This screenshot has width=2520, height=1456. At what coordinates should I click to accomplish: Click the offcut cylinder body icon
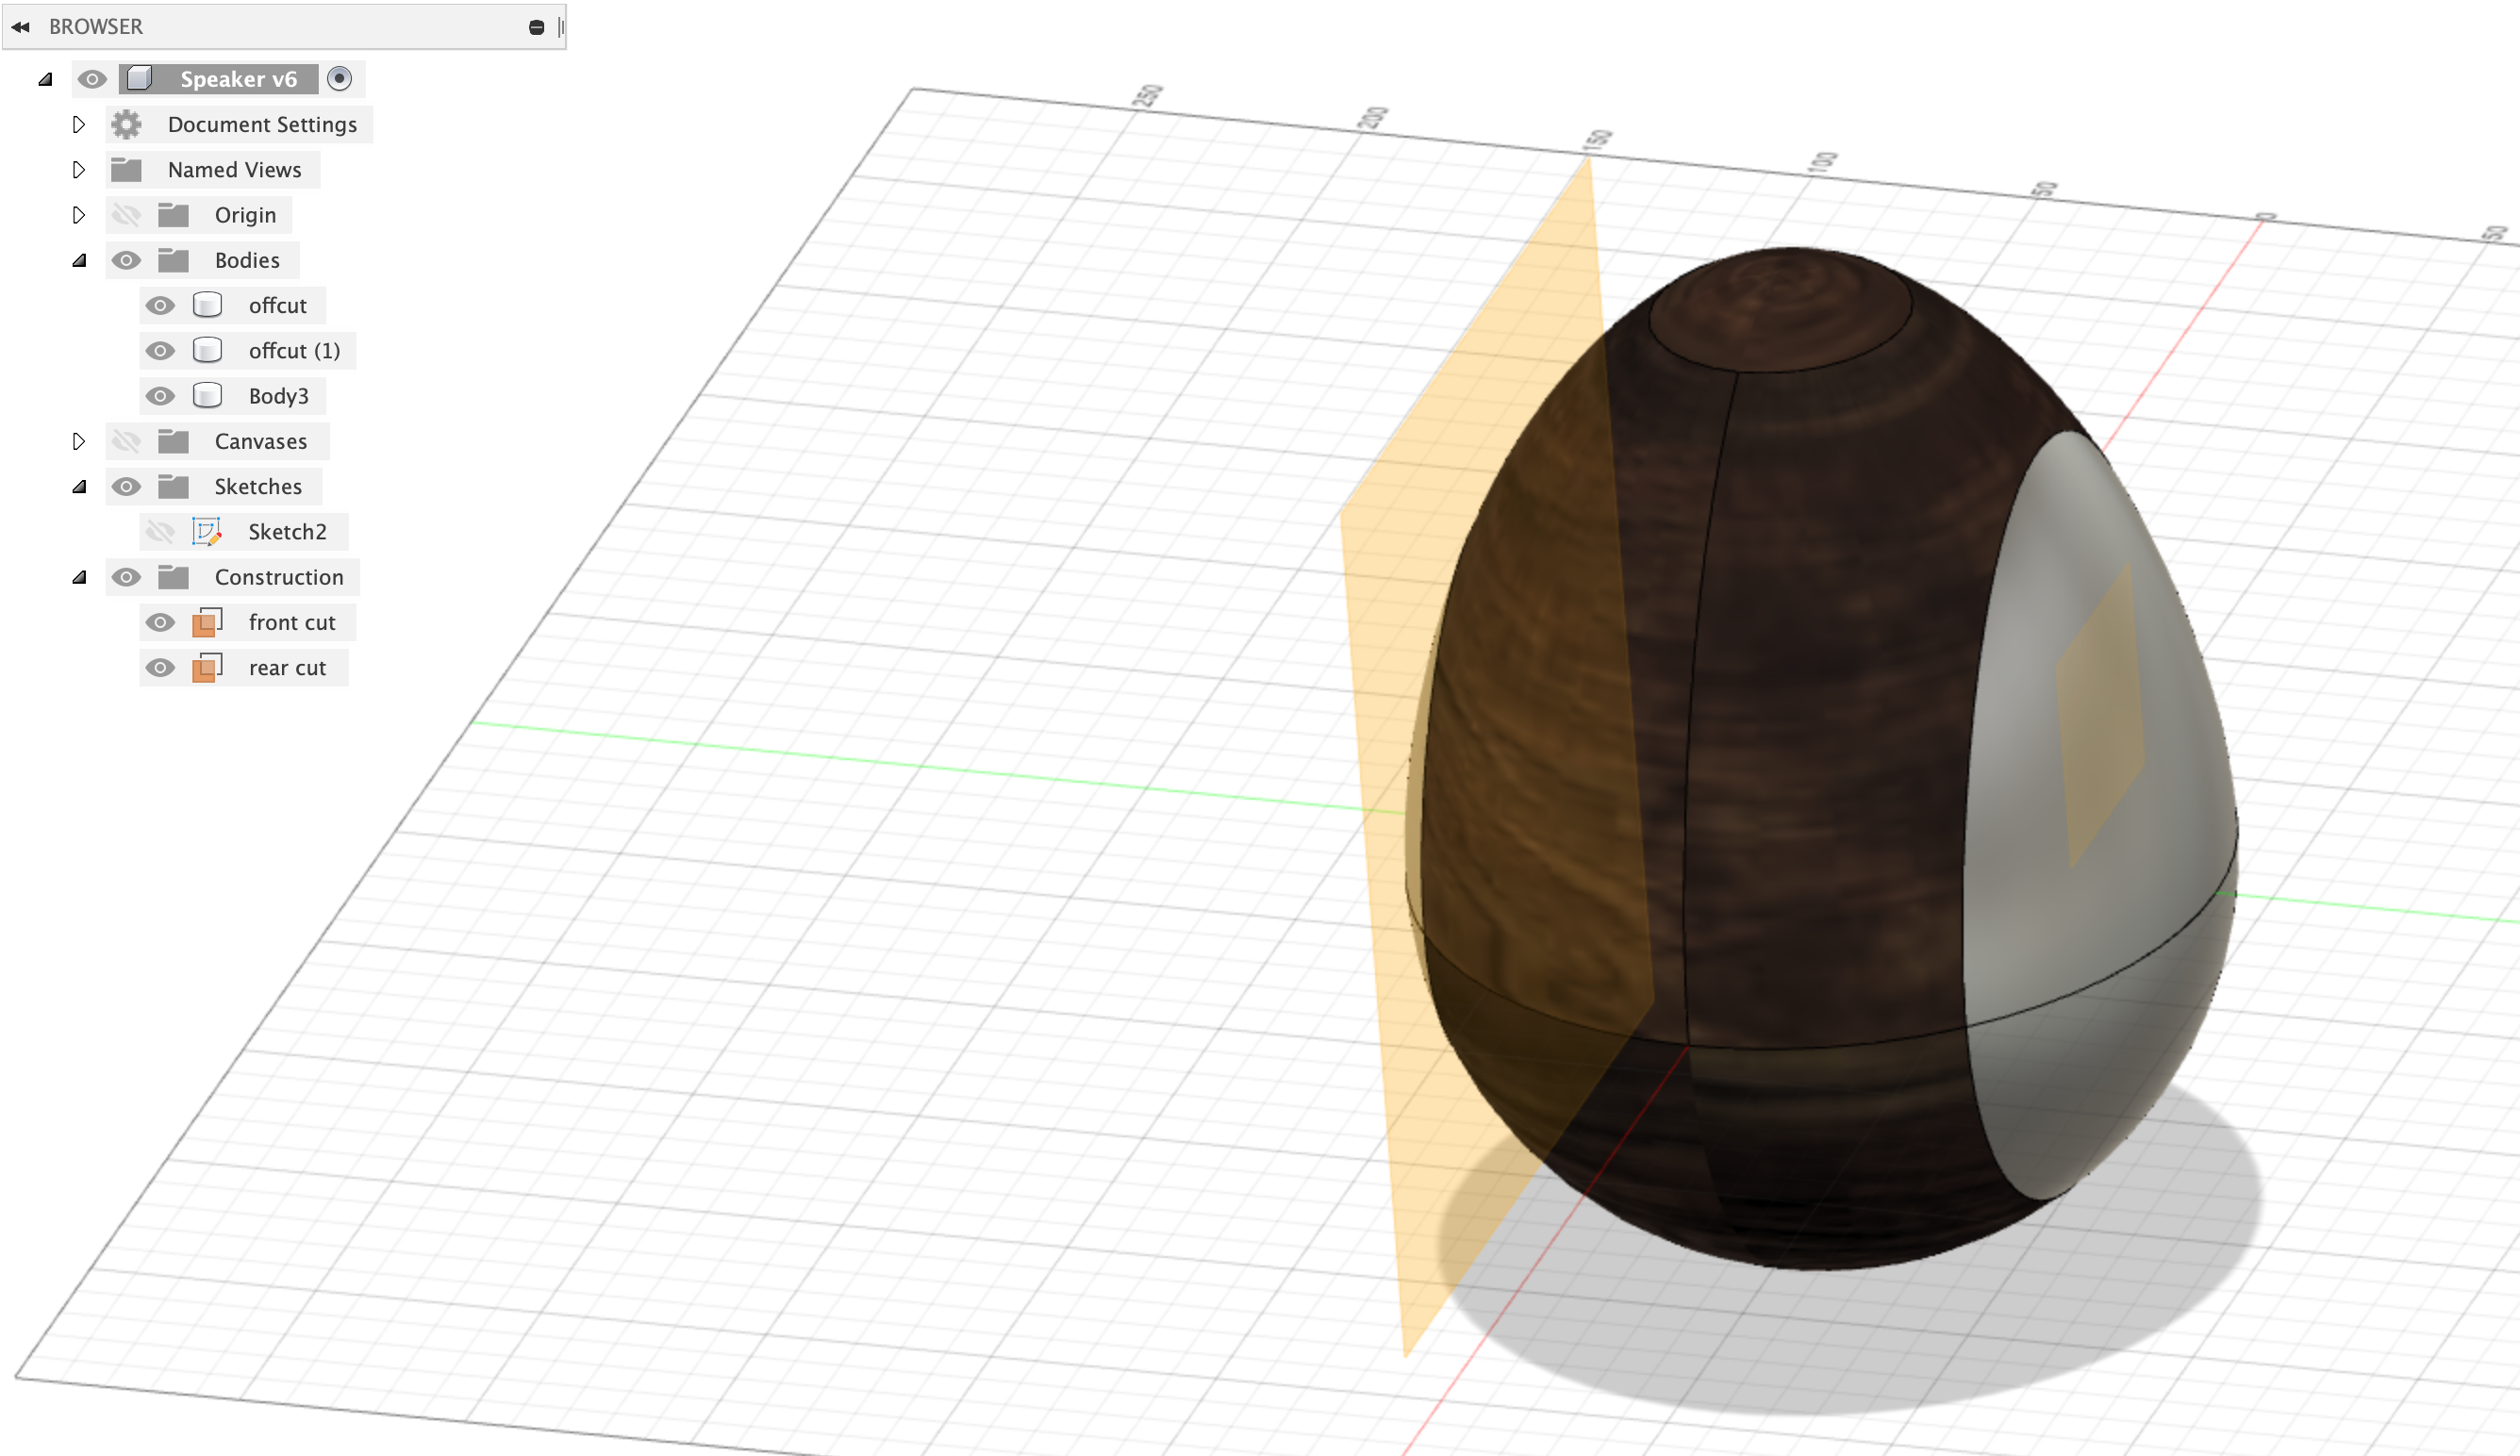208,305
